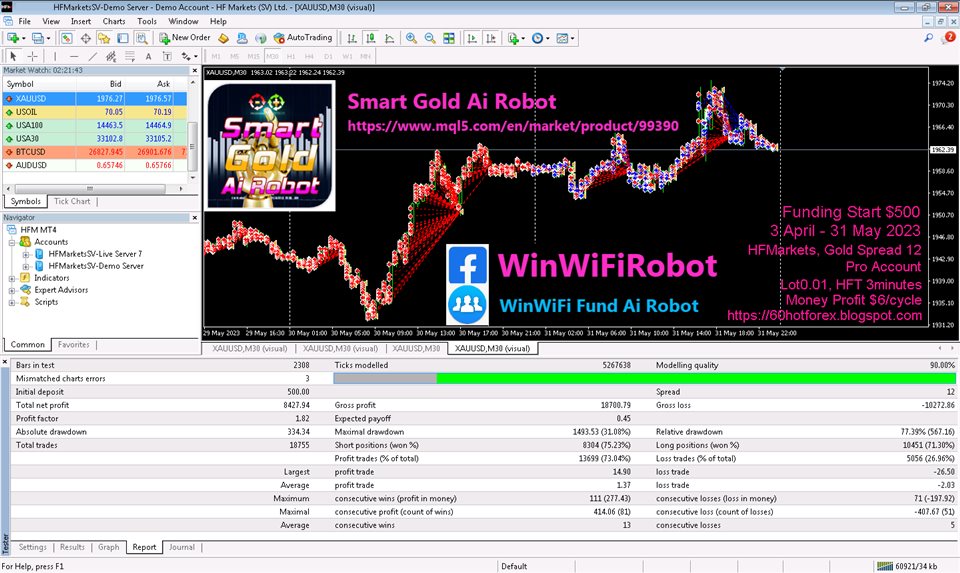Select the M30 timeframe button
This screenshot has width=960, height=573.
[x=272, y=56]
